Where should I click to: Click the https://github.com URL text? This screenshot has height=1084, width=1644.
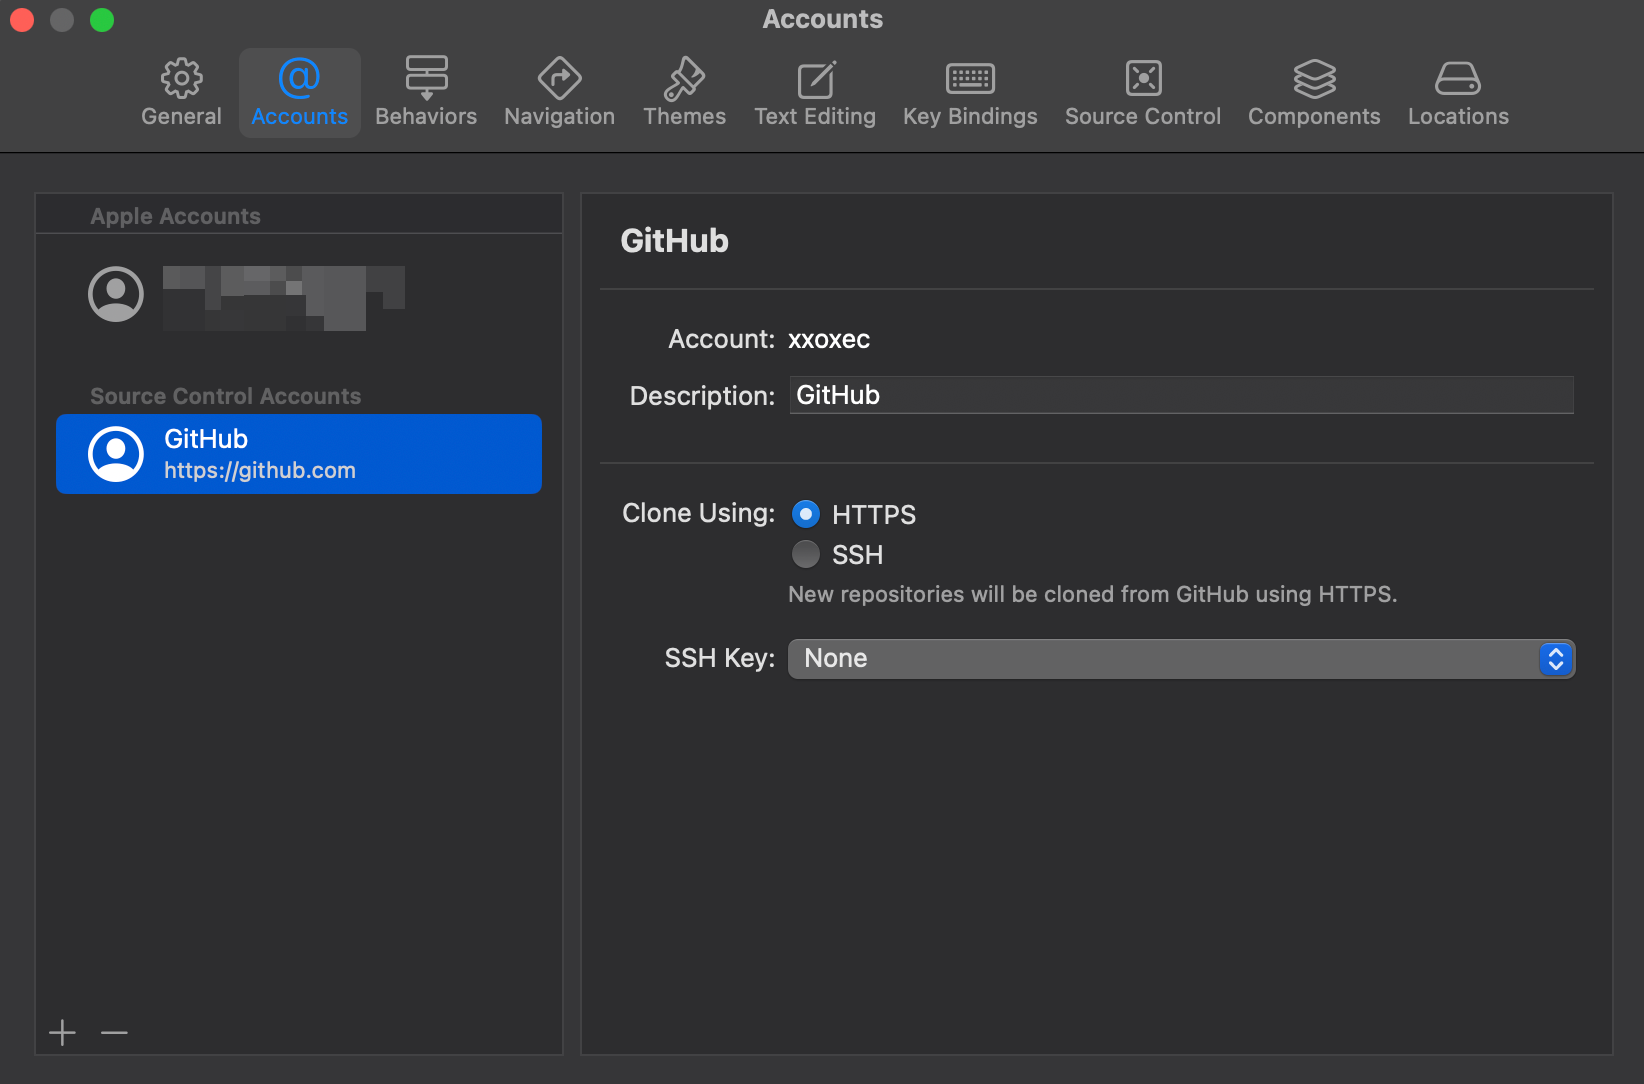[x=260, y=470]
